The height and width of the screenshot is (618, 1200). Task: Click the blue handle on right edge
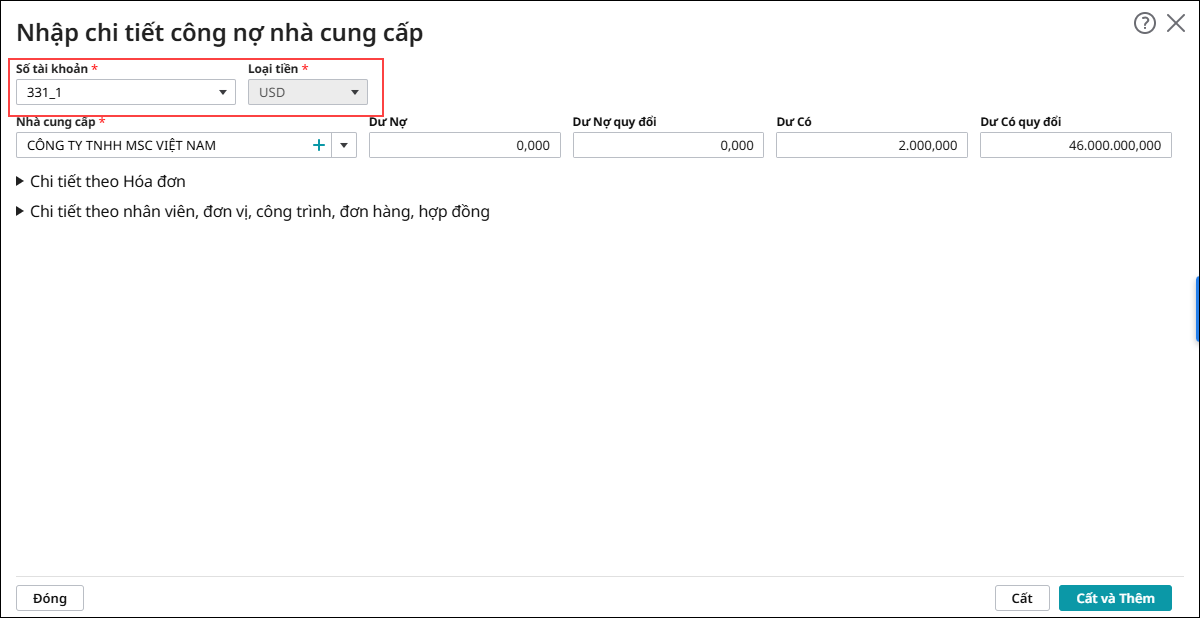coord(1197,309)
